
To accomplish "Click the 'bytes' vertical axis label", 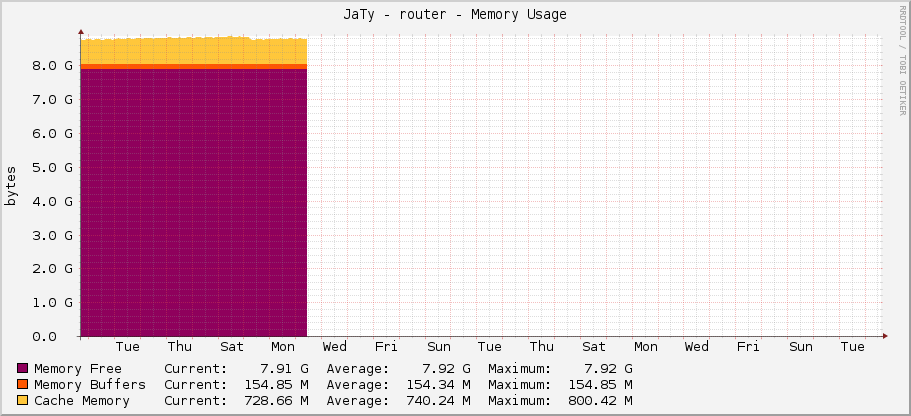I will (x=11, y=186).
